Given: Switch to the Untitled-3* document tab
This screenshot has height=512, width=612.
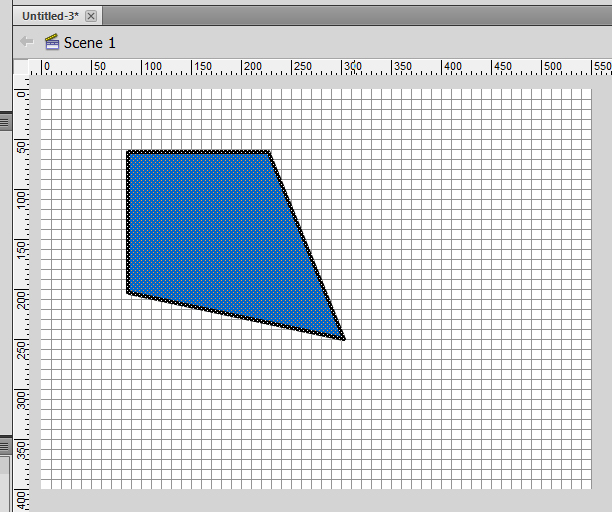Looking at the screenshot, I should [50, 16].
